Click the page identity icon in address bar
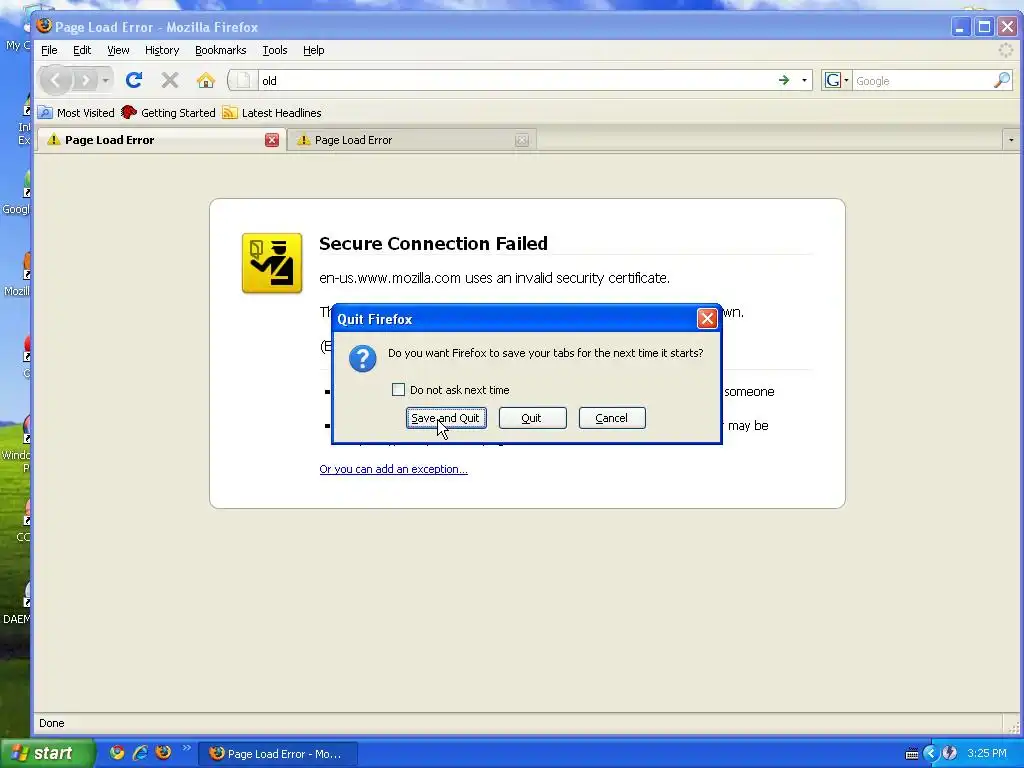 243,80
